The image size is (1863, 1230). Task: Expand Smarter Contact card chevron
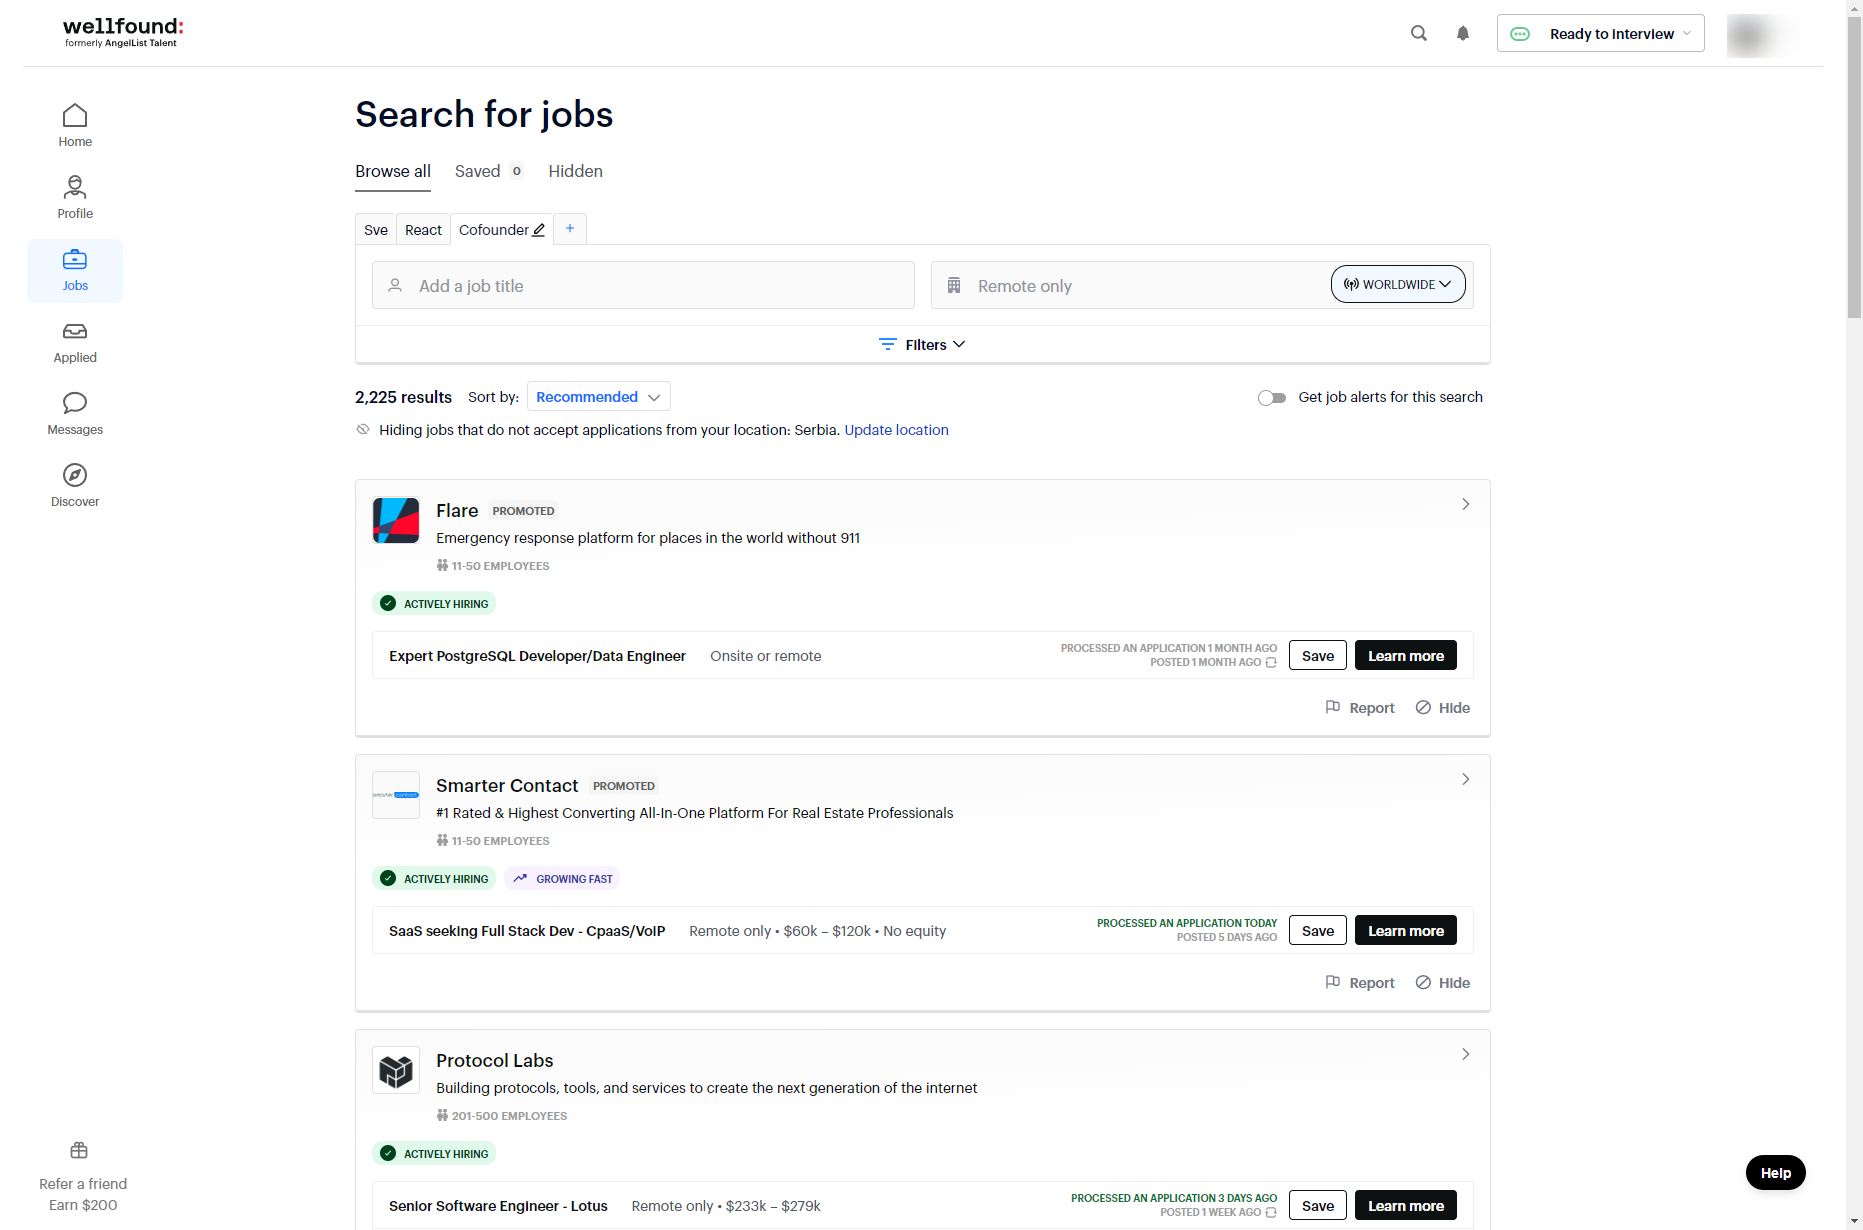pos(1466,779)
